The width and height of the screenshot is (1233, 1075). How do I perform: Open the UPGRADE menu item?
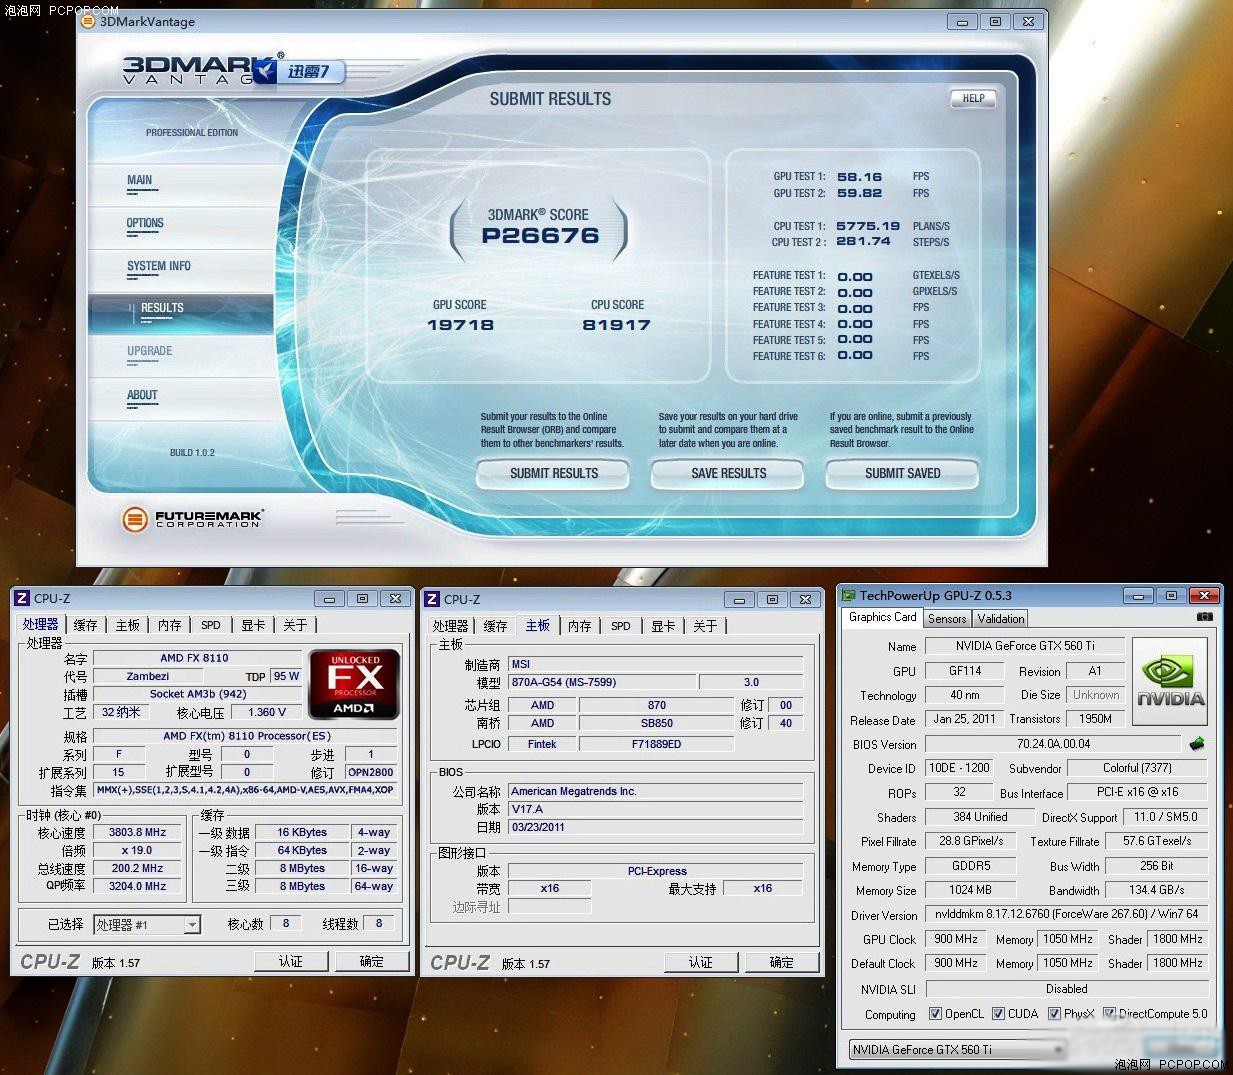(x=150, y=352)
